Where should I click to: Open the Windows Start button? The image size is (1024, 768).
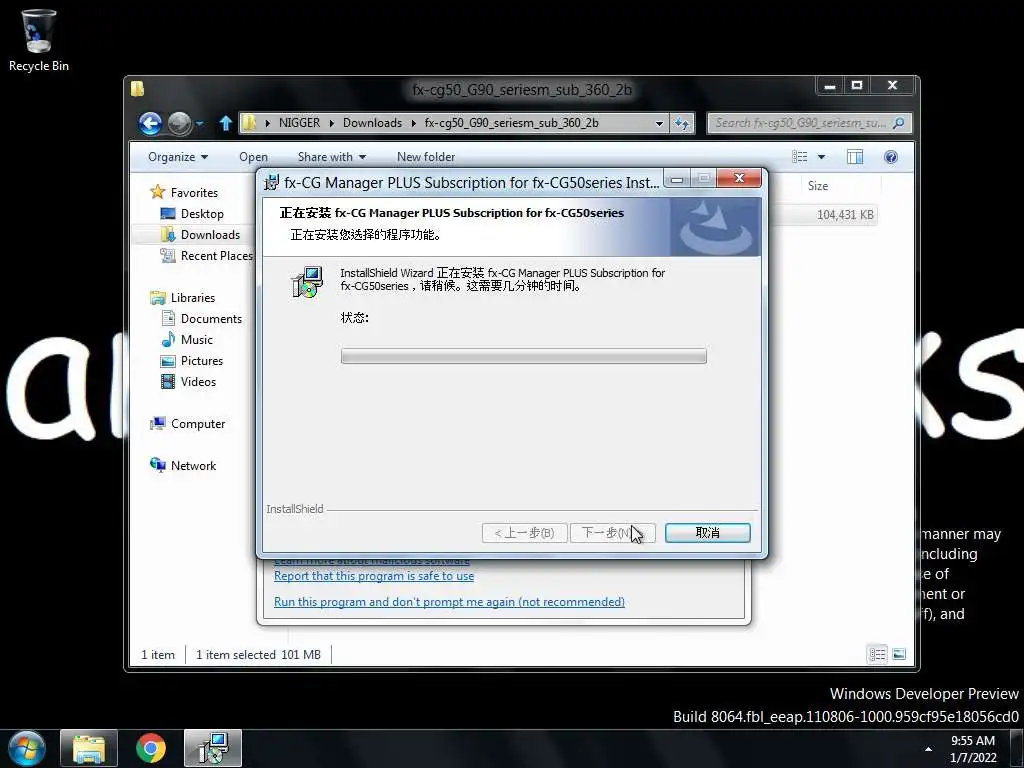tap(27, 748)
